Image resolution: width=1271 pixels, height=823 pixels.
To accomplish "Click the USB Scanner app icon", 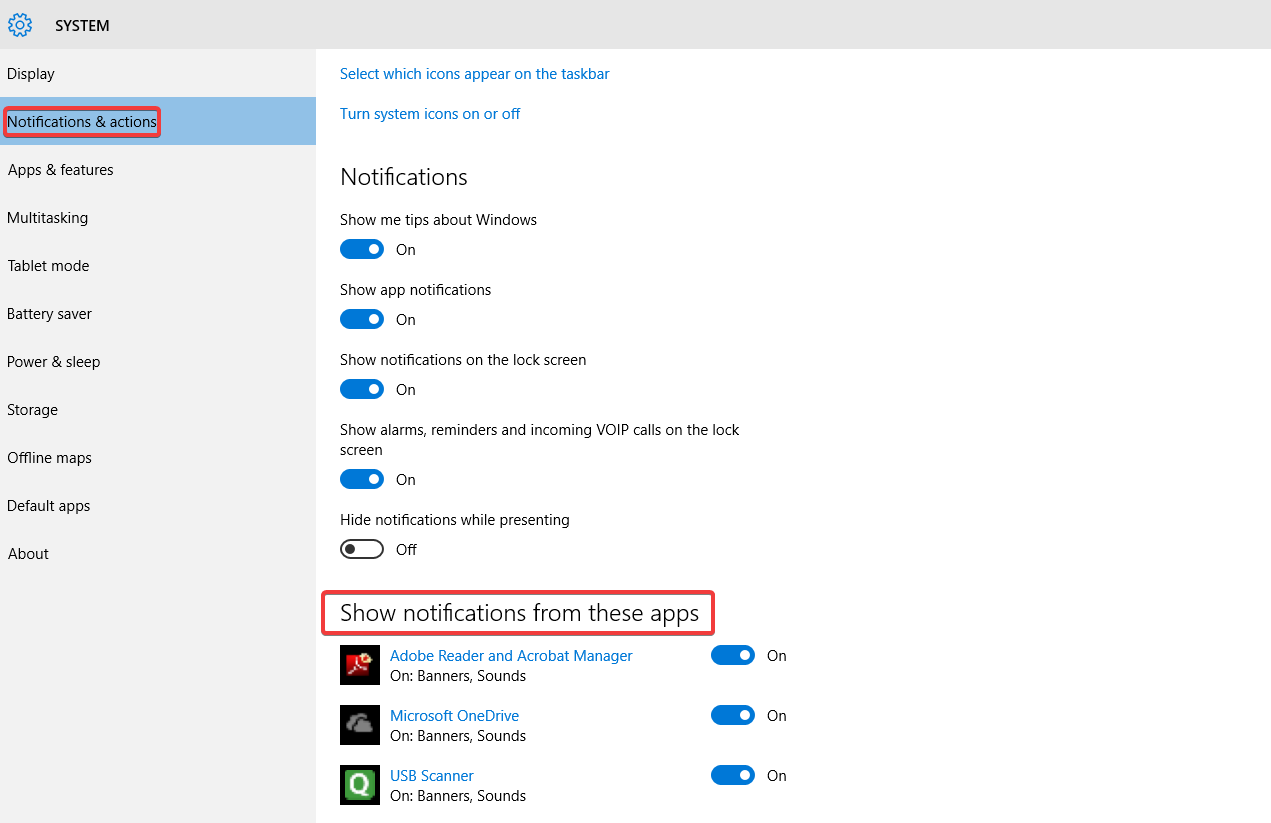I will pyautogui.click(x=360, y=785).
